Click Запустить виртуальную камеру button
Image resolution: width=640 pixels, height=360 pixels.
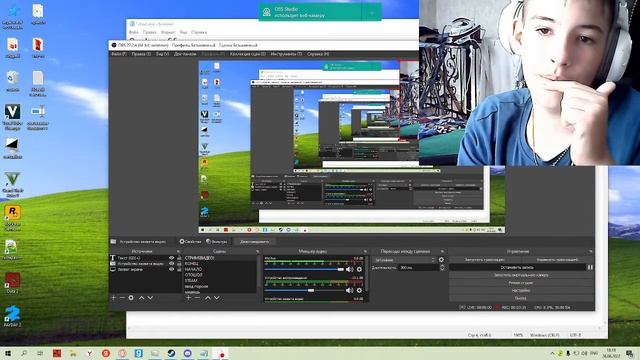point(521,275)
